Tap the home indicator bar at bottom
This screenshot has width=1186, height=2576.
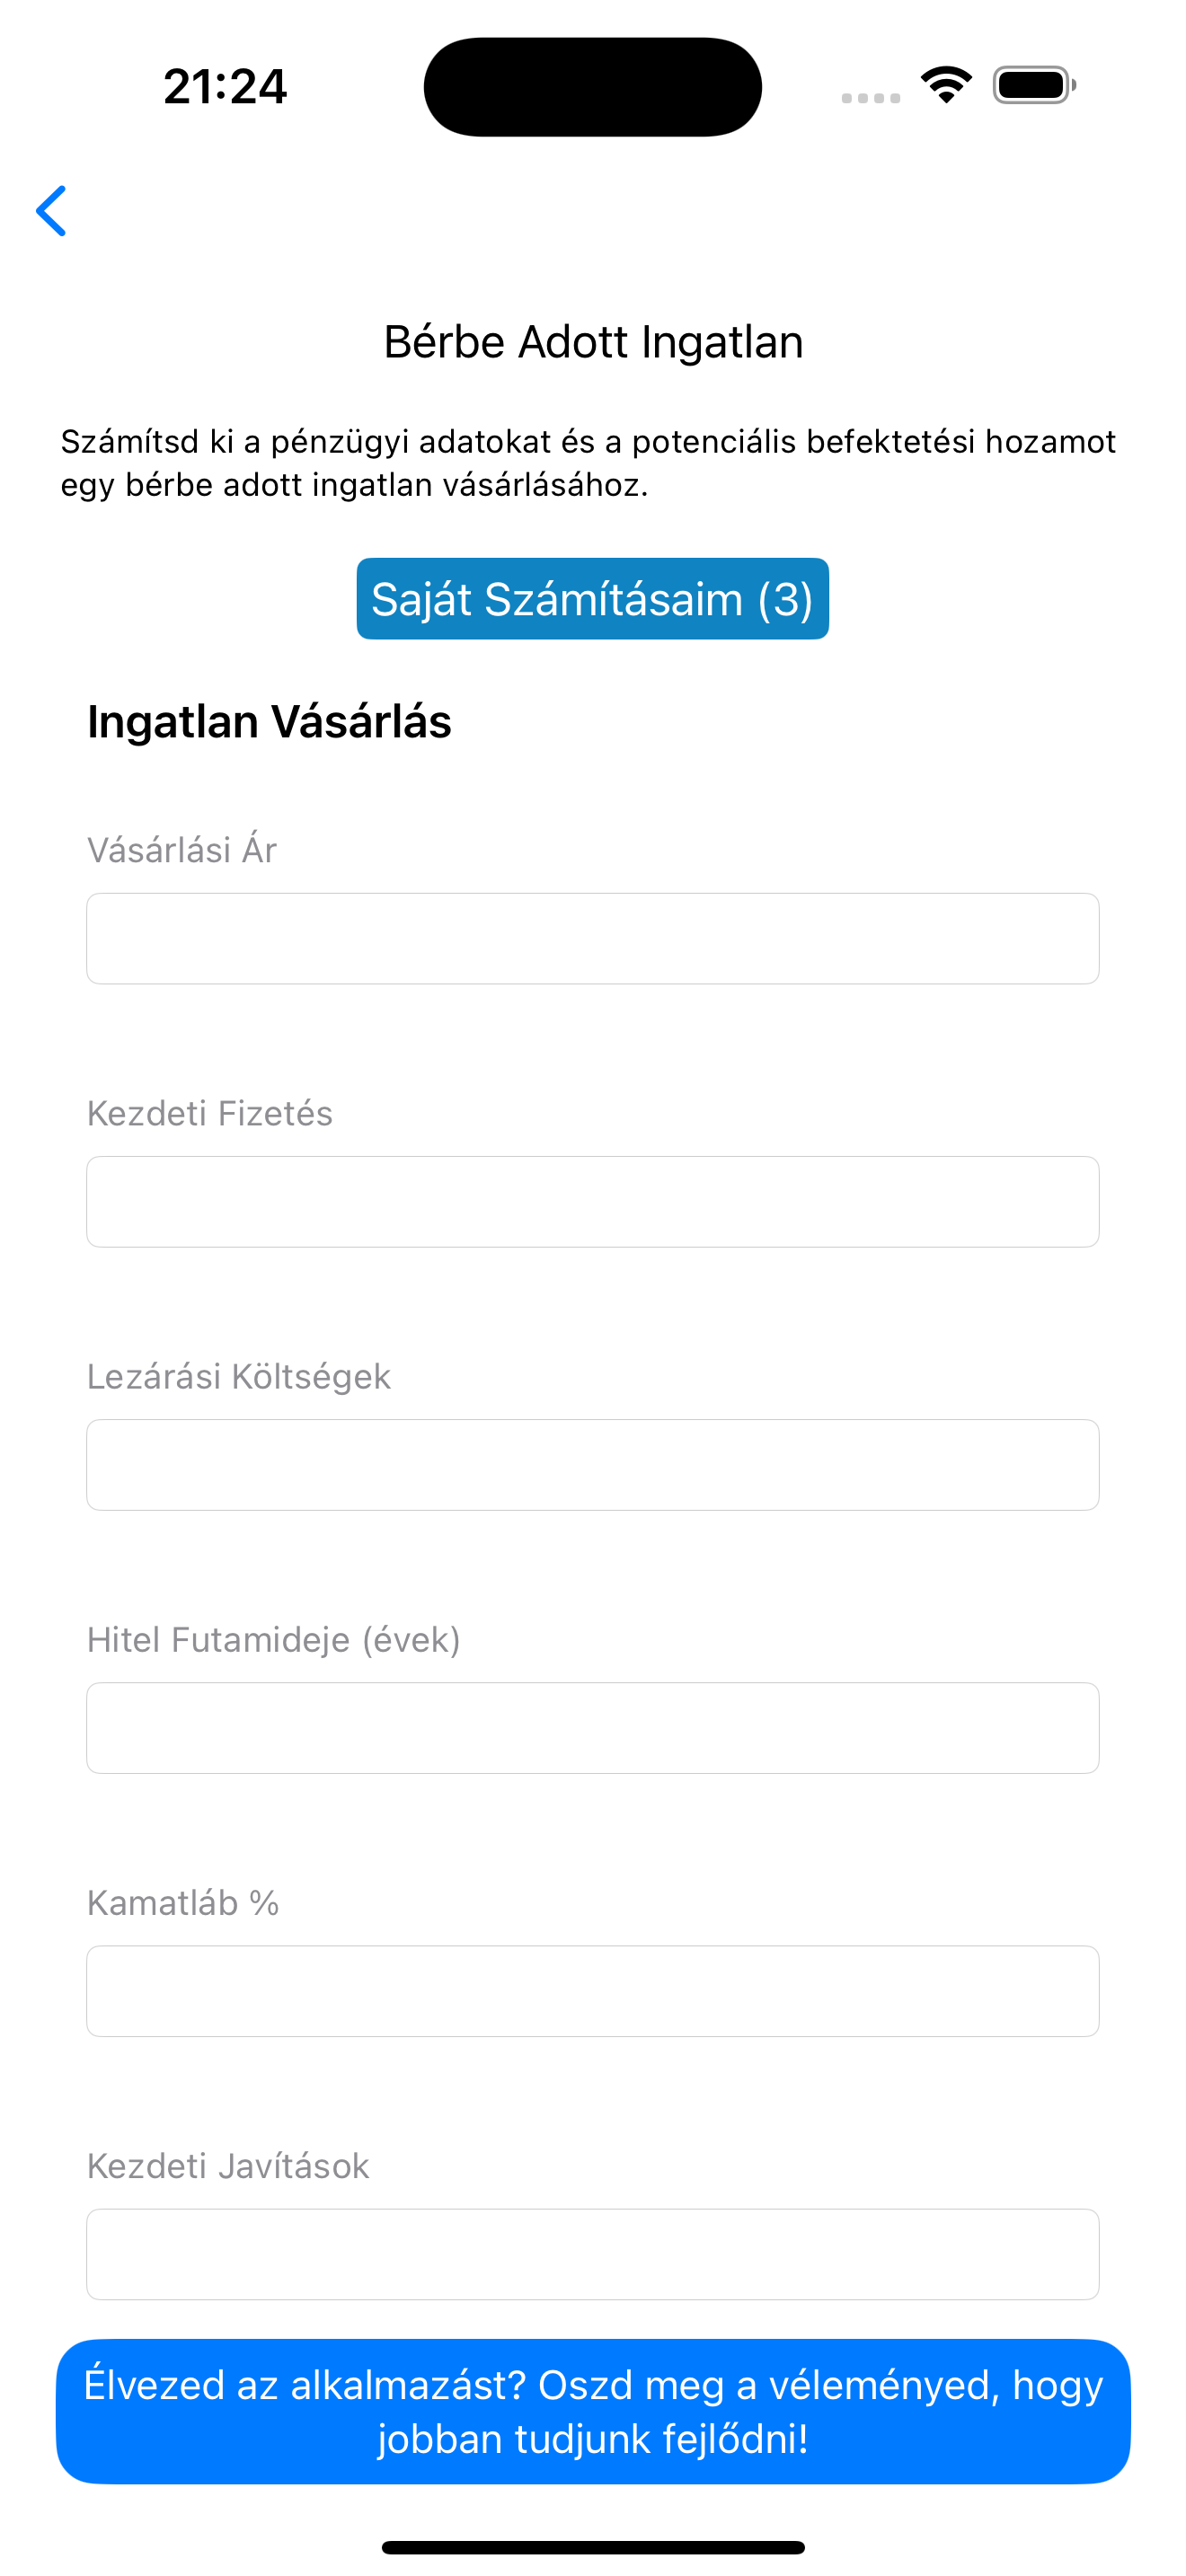pyautogui.click(x=593, y=2547)
